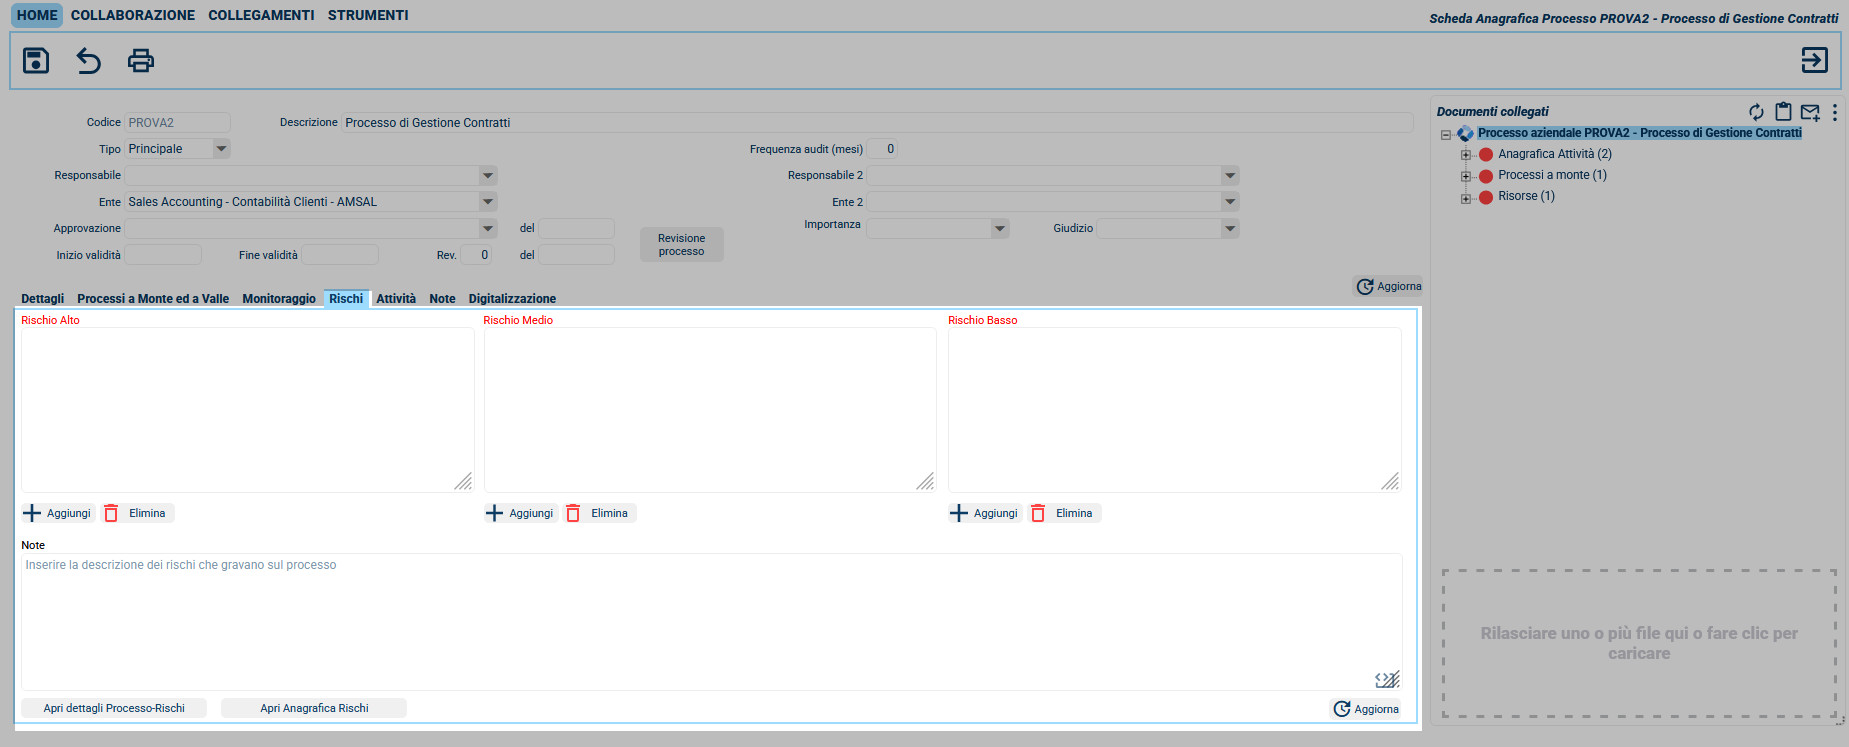Click the Revisione processo button

tap(681, 245)
